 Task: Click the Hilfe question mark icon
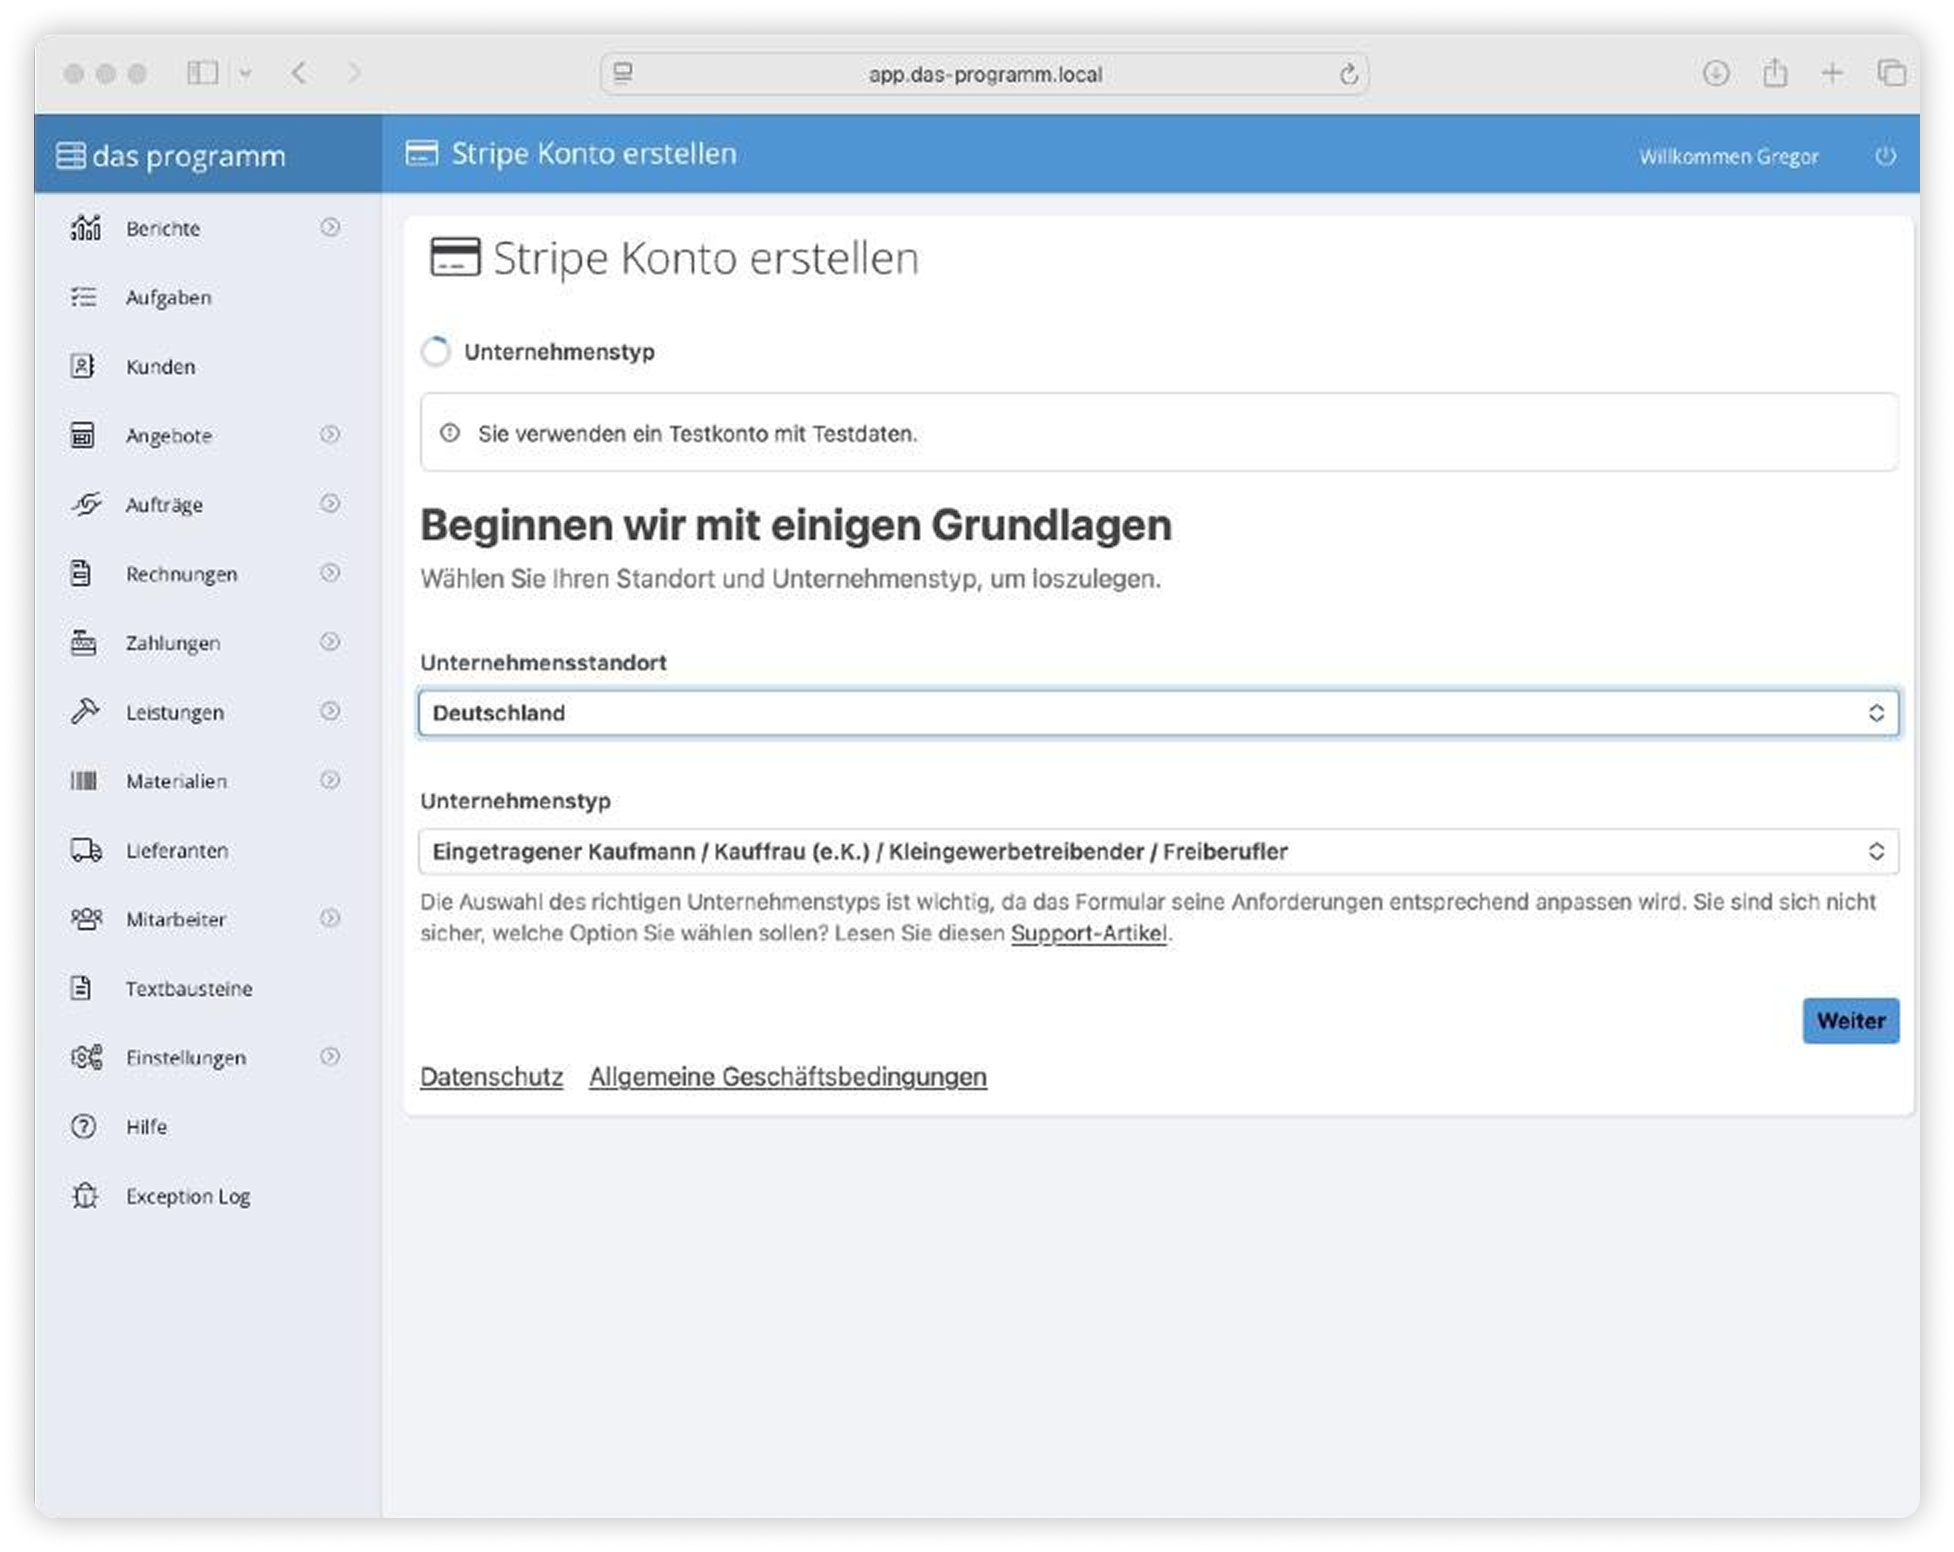(84, 1126)
